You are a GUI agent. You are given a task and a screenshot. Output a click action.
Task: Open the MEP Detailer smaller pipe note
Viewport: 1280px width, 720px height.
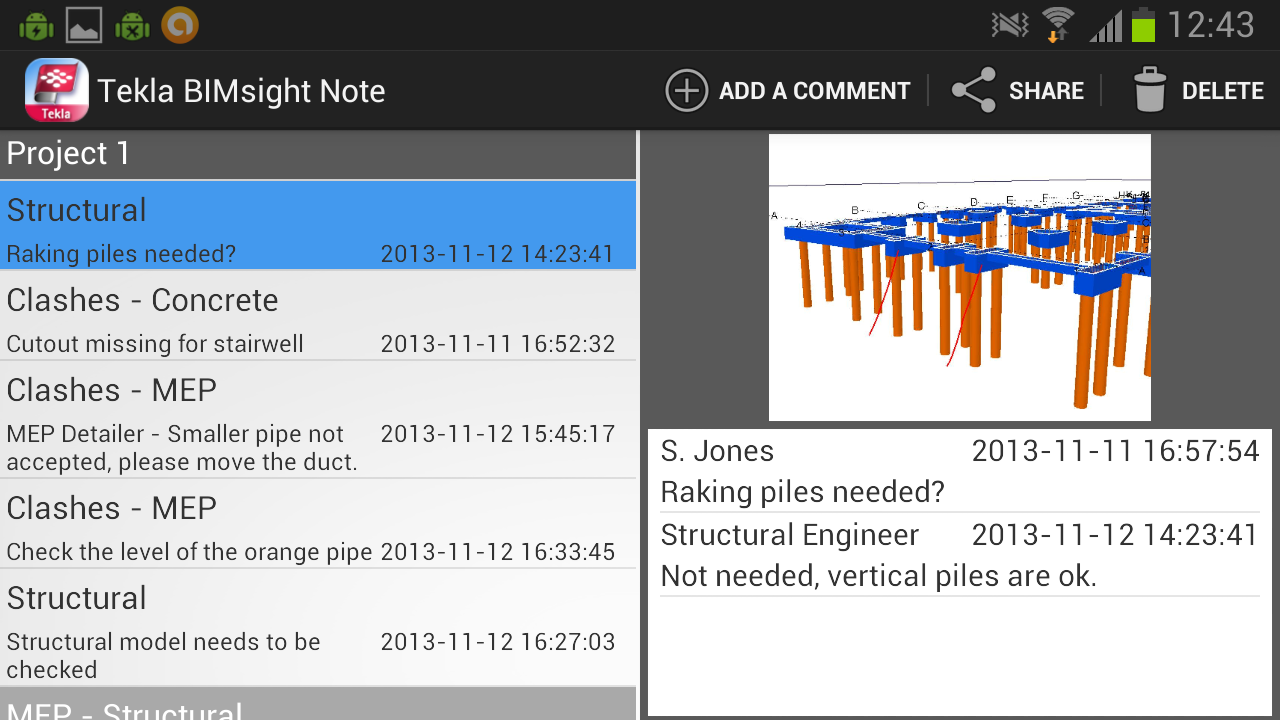318,420
